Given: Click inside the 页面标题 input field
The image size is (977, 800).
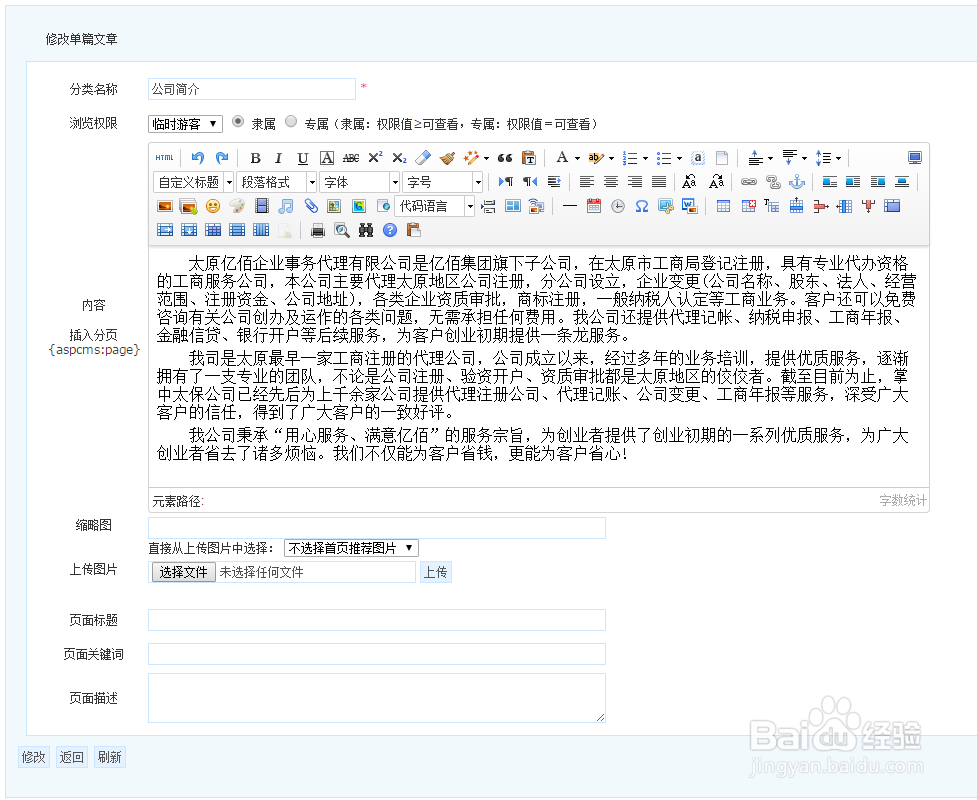Looking at the screenshot, I should click(x=376, y=620).
